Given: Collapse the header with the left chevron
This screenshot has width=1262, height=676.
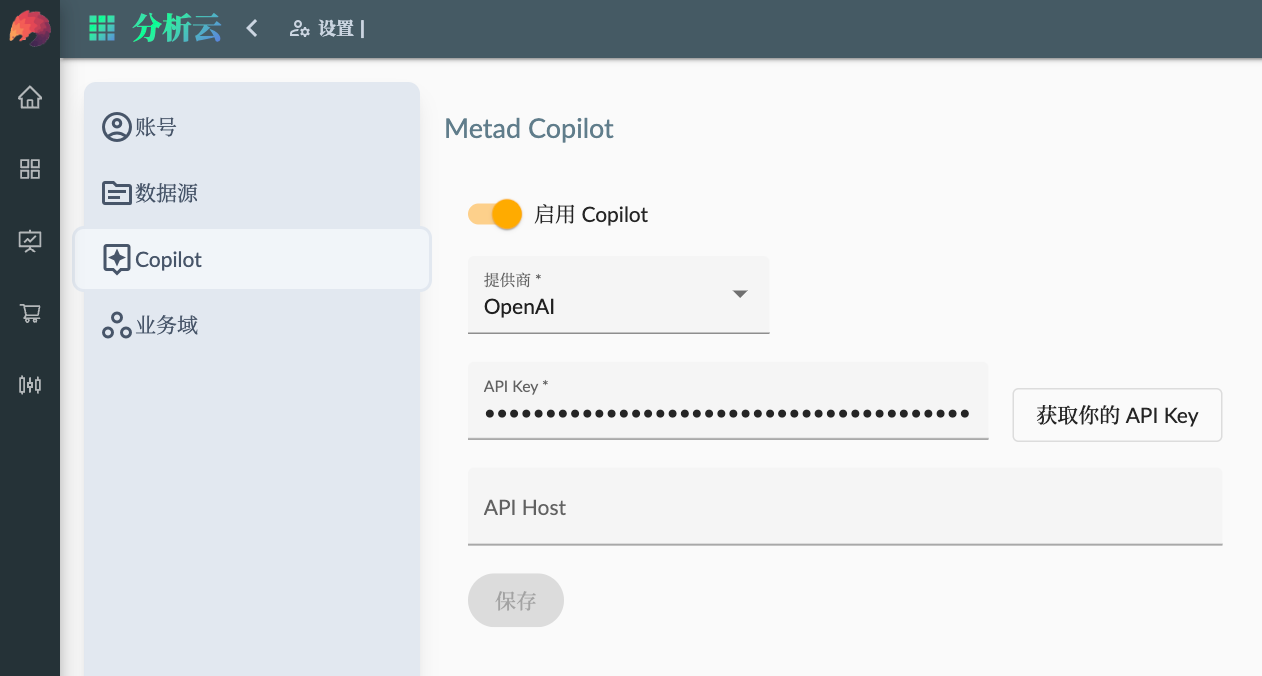Looking at the screenshot, I should (x=251, y=28).
